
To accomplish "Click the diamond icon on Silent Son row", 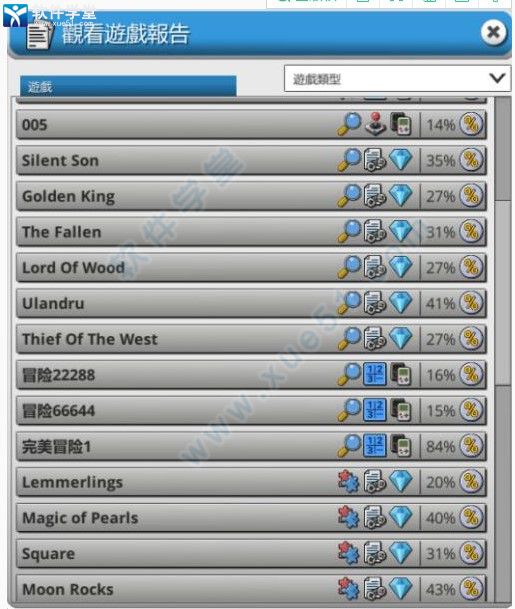I will 400,160.
